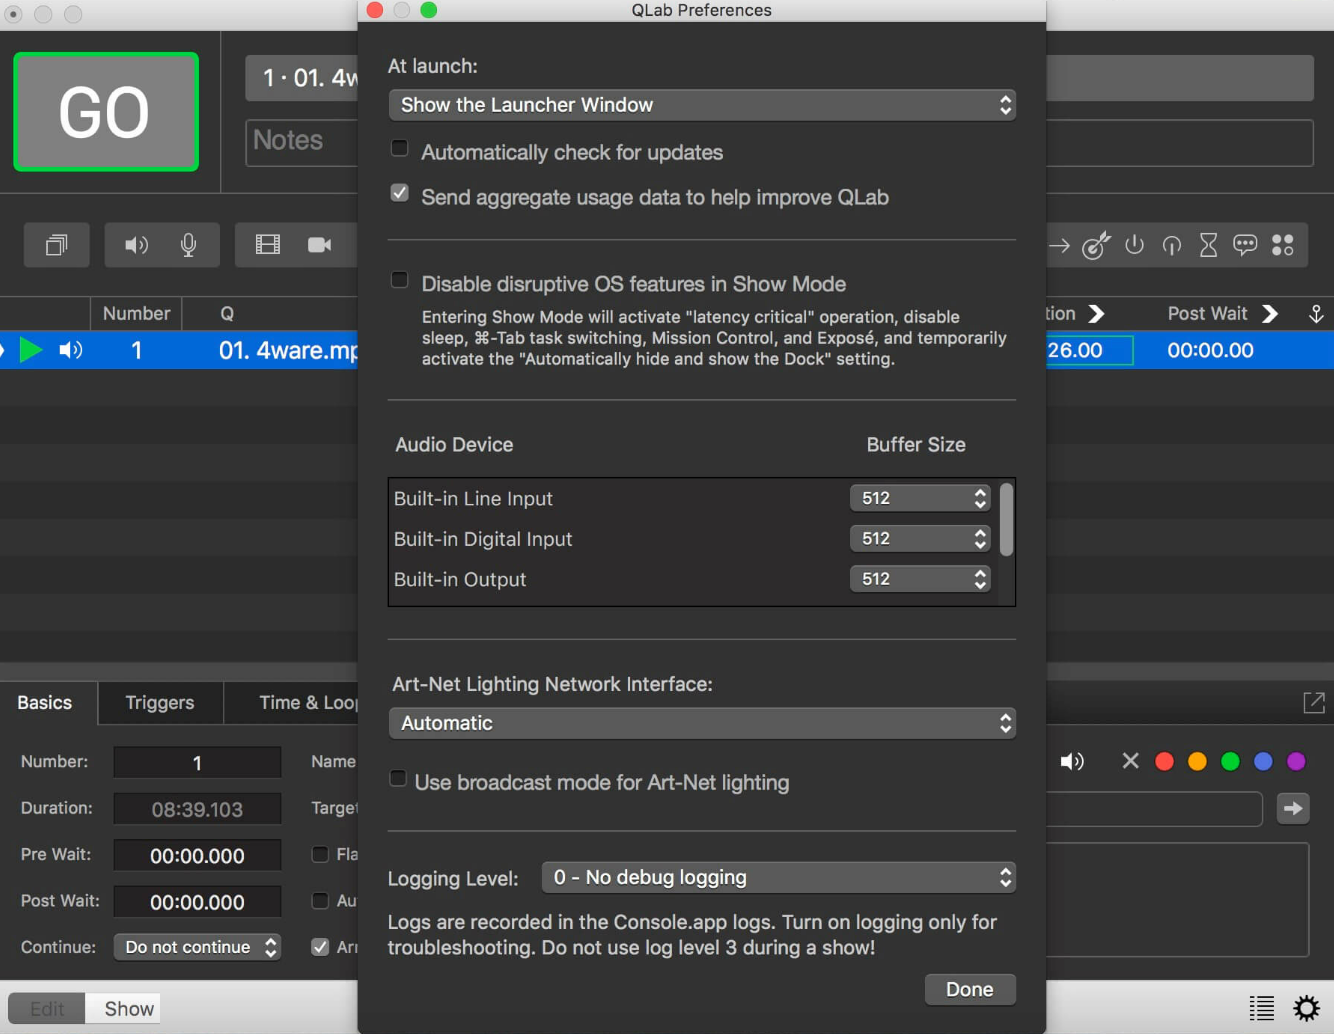Click the continue-mode anchor column icon
This screenshot has width=1334, height=1034.
click(x=1316, y=314)
